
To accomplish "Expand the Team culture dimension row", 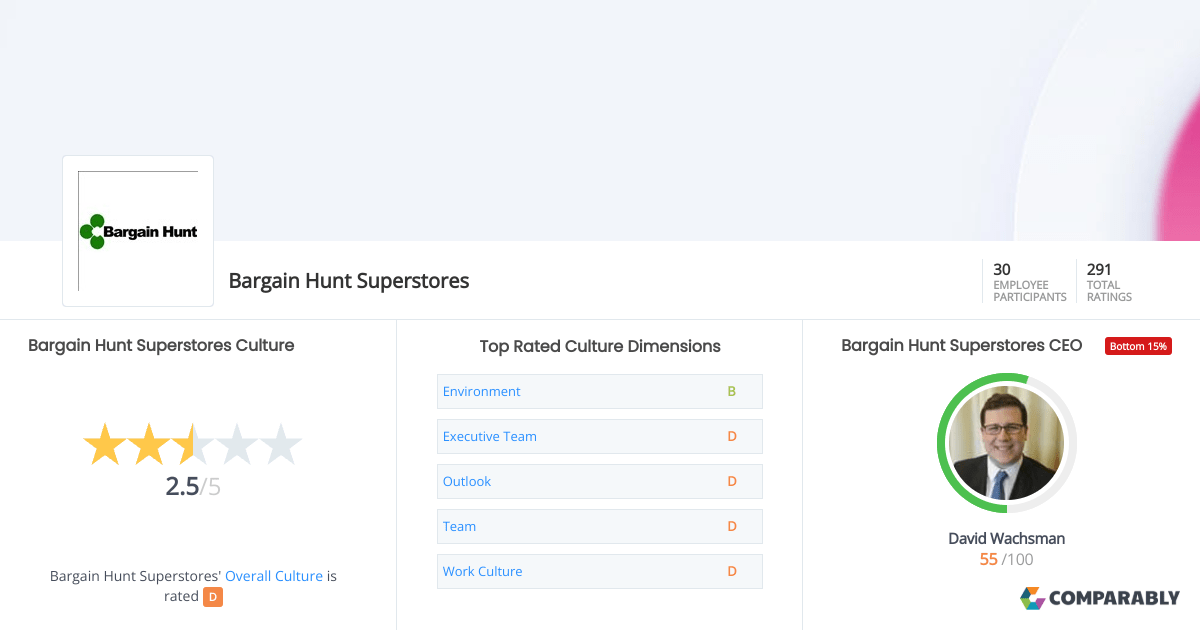I will 459,526.
